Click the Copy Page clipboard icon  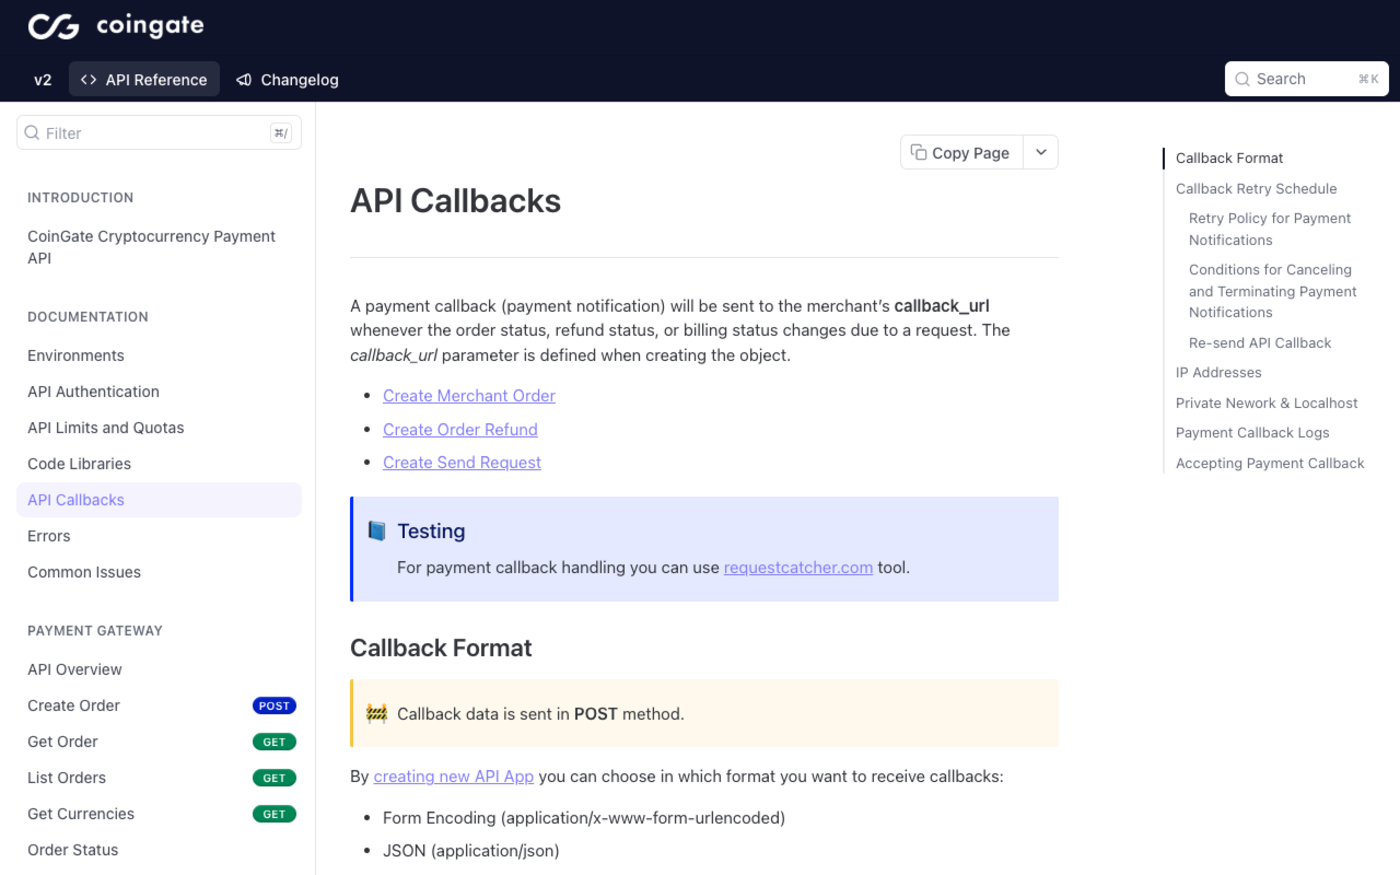coord(918,152)
